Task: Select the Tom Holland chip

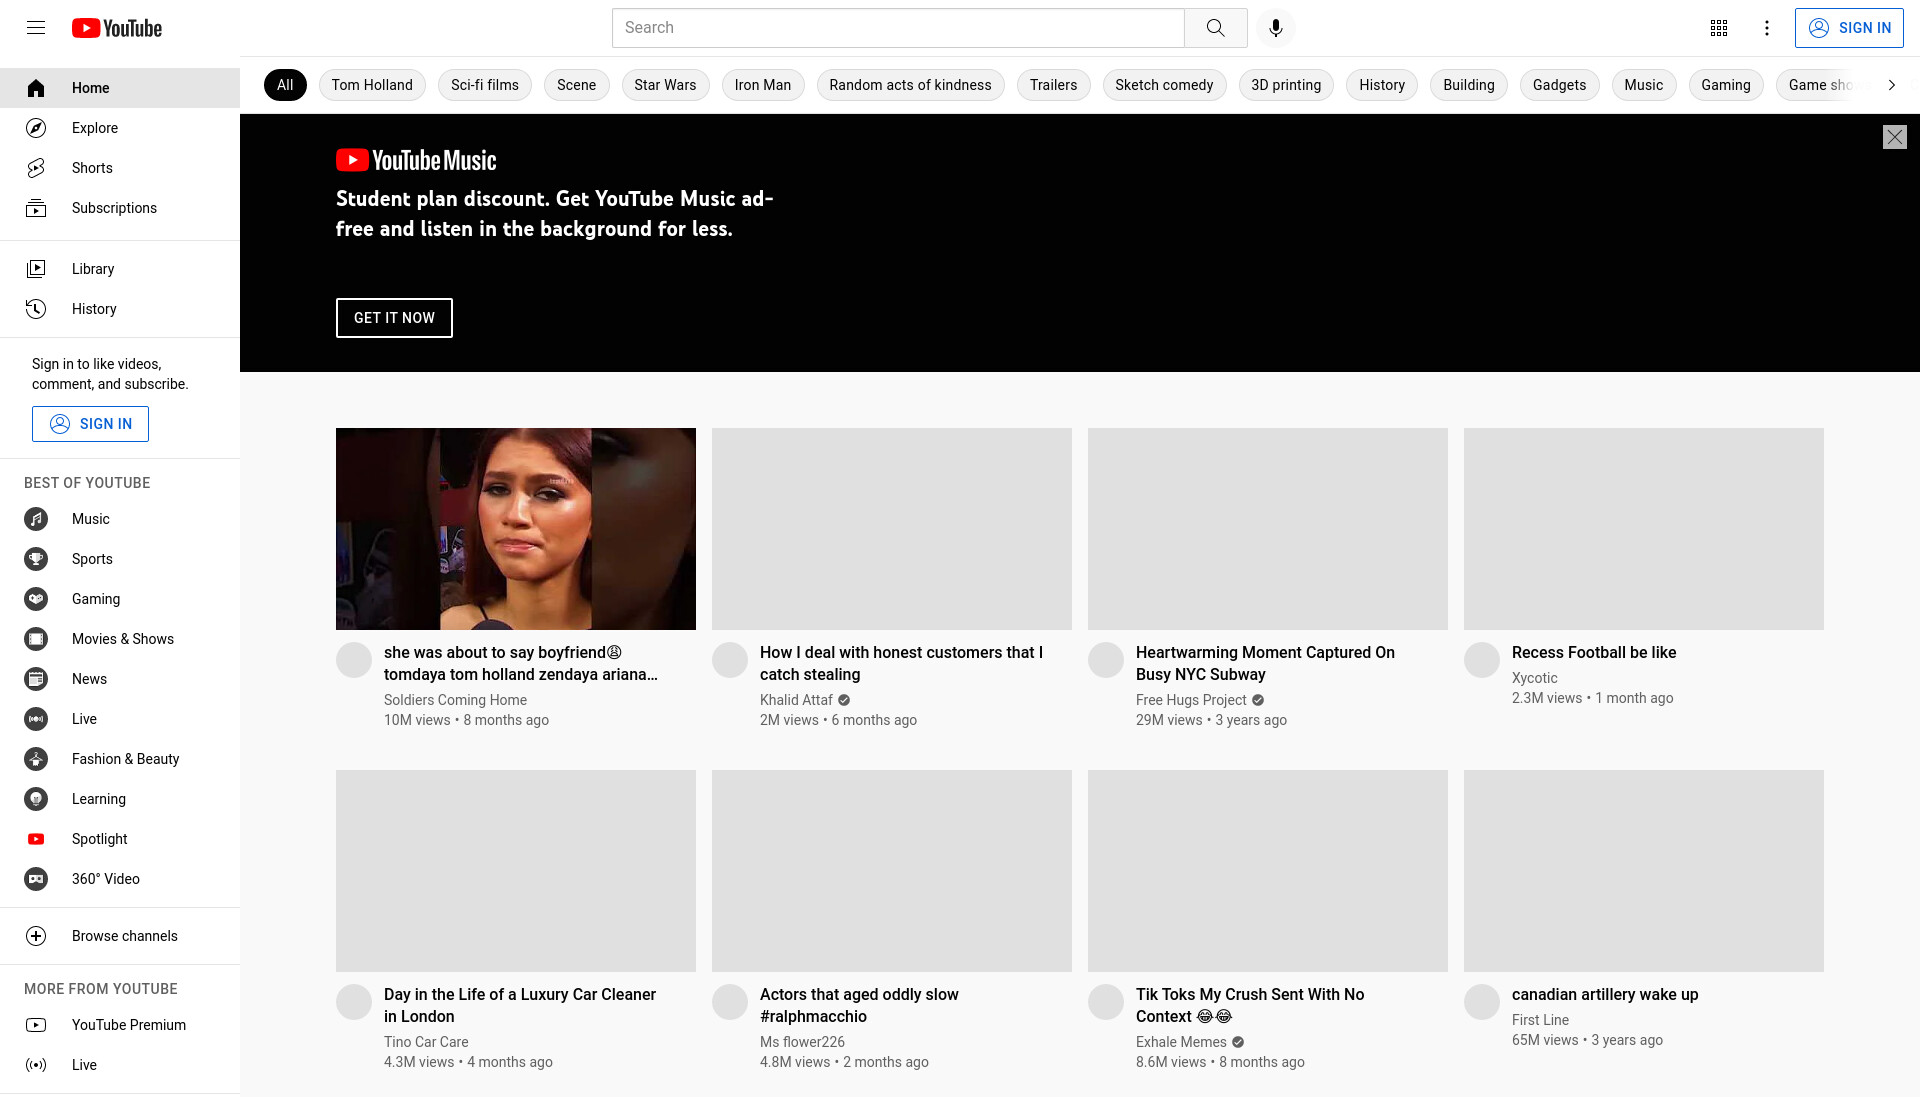Action: click(x=372, y=85)
